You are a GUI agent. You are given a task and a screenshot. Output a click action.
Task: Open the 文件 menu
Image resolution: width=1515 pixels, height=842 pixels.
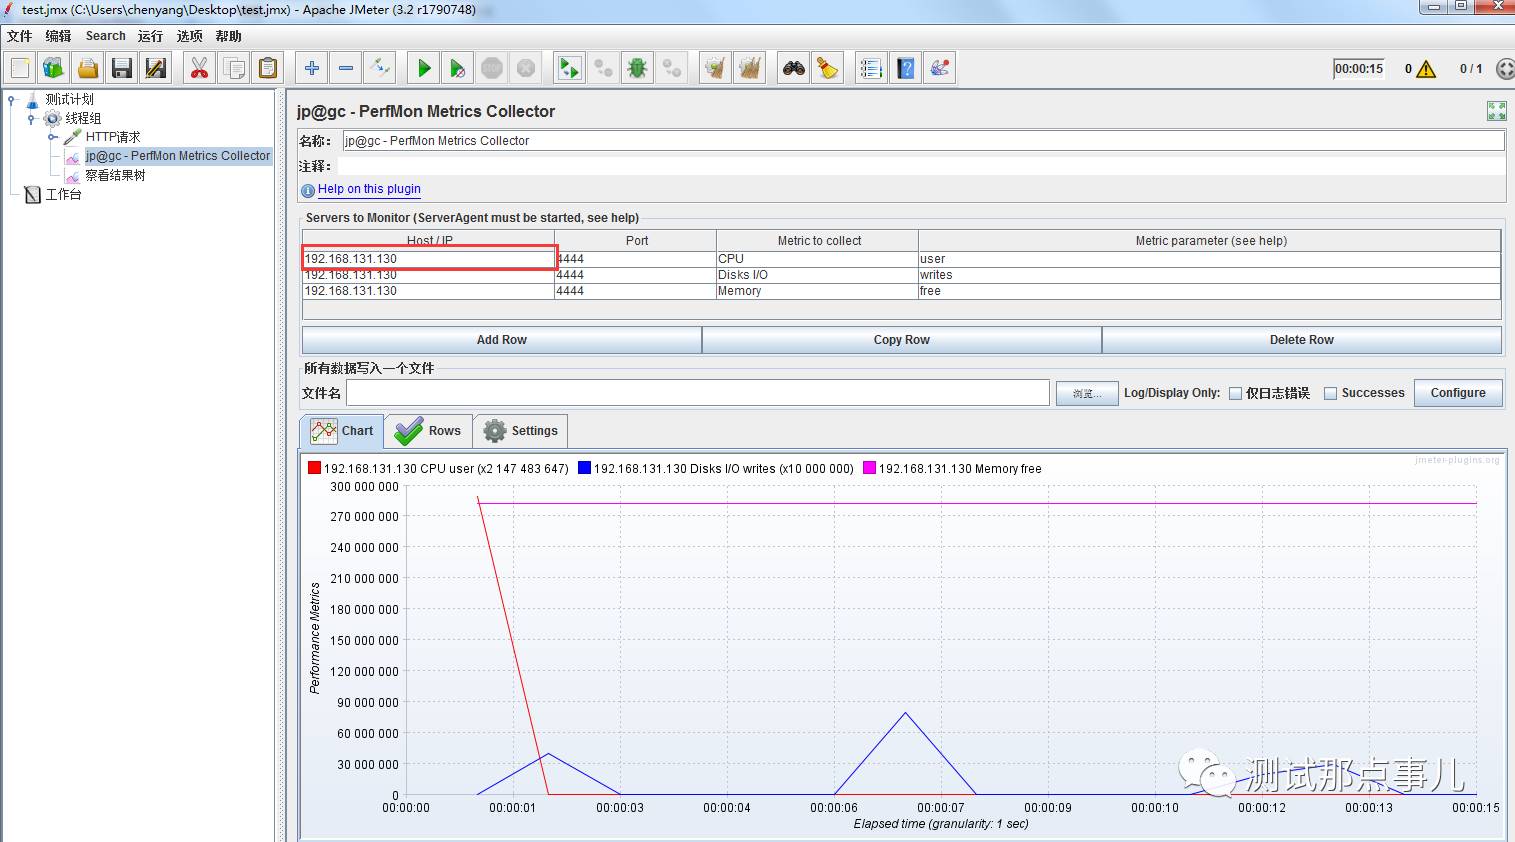coord(20,36)
